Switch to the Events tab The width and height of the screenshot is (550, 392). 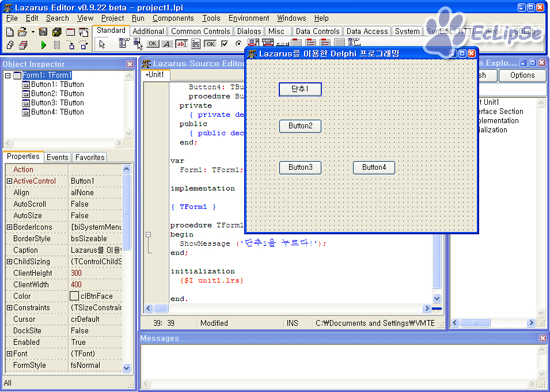(57, 157)
